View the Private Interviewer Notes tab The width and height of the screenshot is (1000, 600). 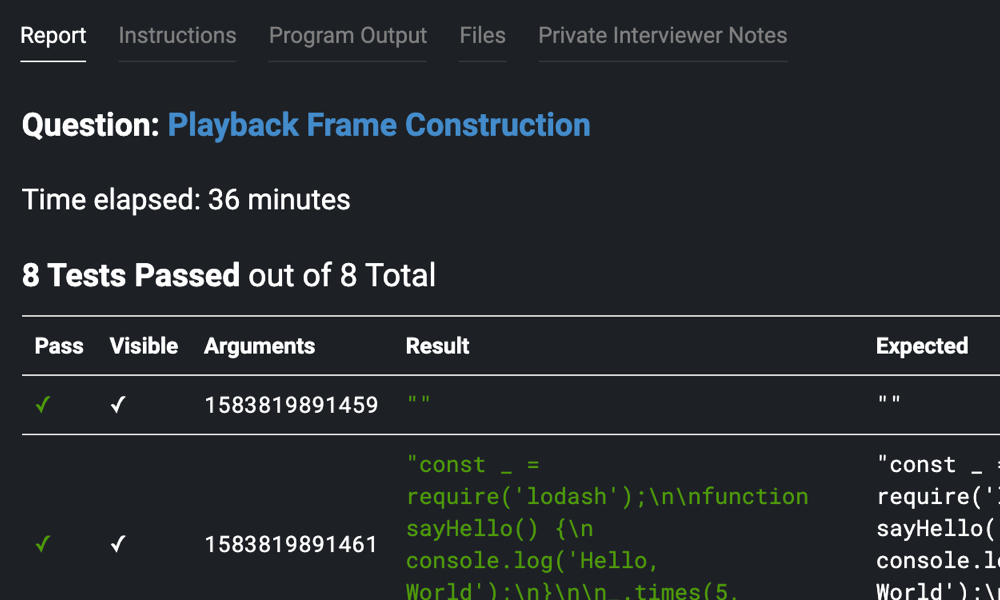(x=662, y=36)
